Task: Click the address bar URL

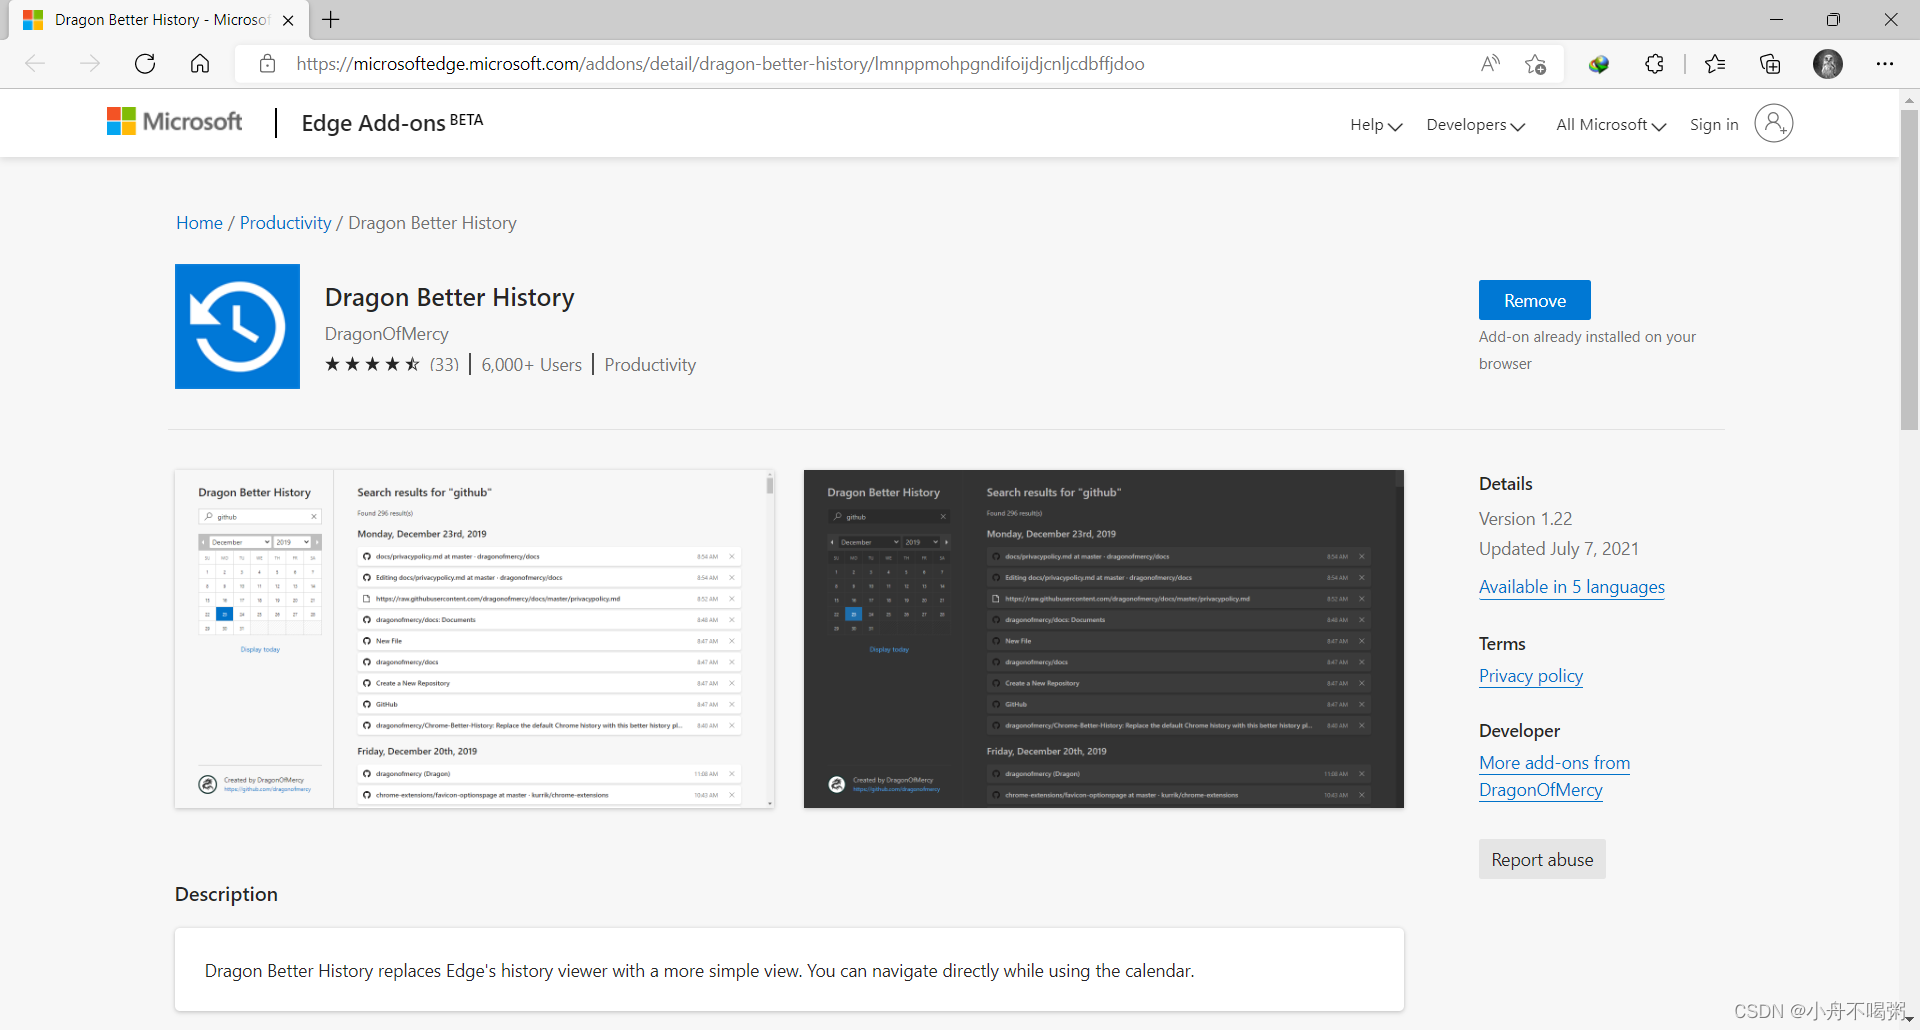Action: 720,64
